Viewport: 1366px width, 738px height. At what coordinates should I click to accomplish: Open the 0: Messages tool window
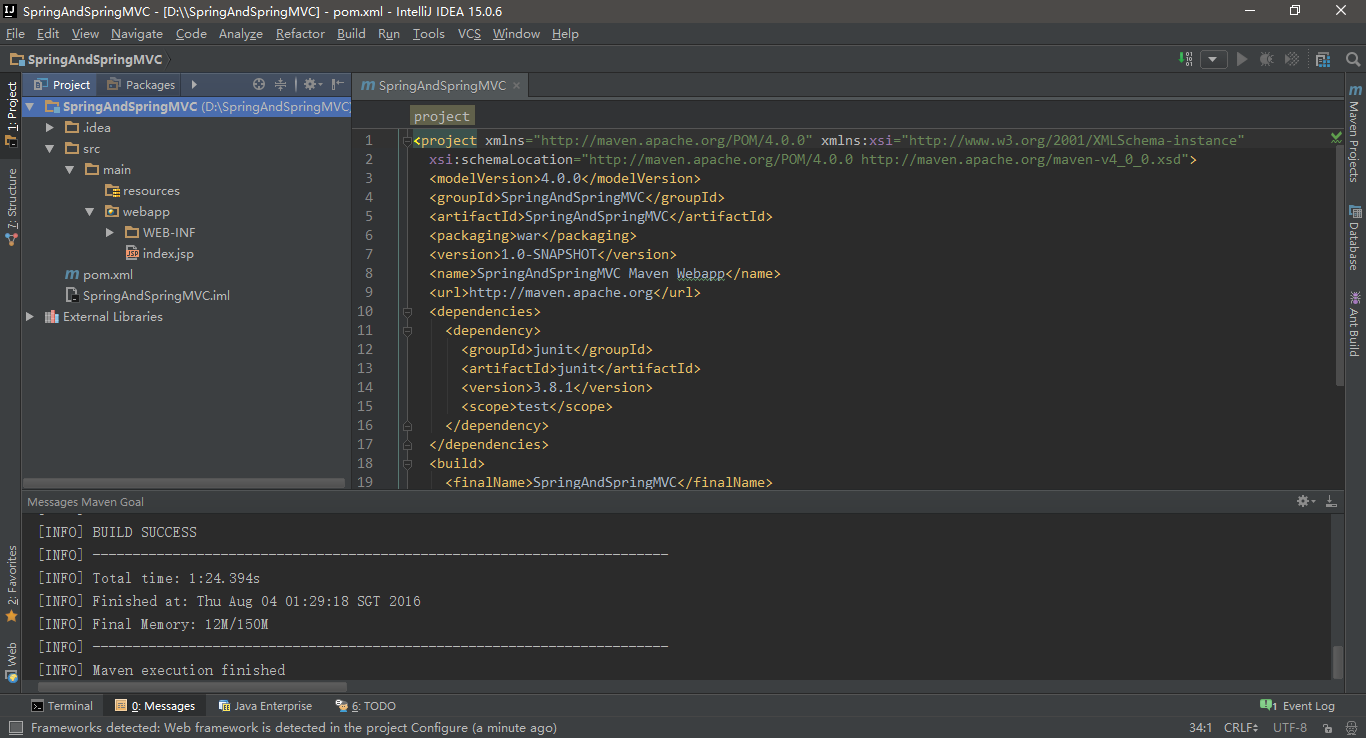(155, 705)
